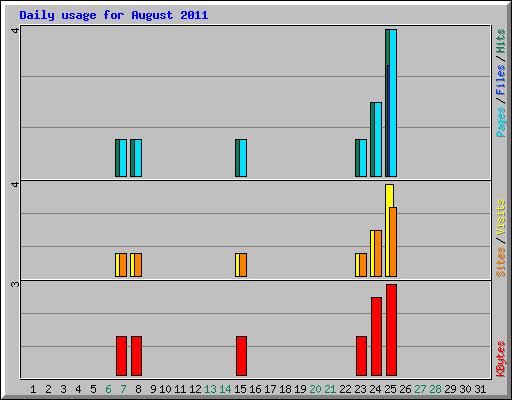Viewport: 512px width, 400px height.
Task: Click green weekend day label '28'
Action: (x=435, y=389)
